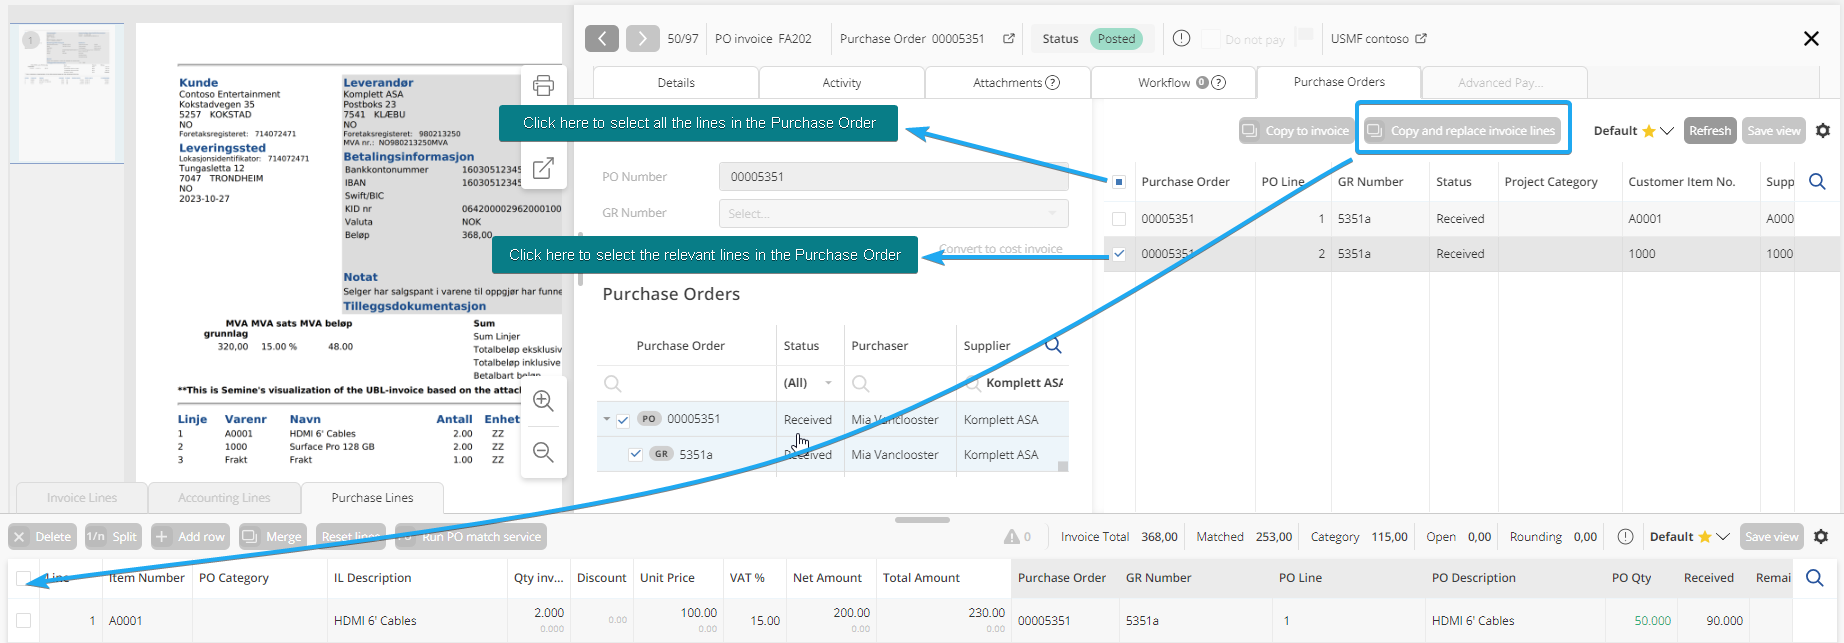The width and height of the screenshot is (1844, 643).
Task: Open the GR Number select dropdown
Action: (x=893, y=213)
